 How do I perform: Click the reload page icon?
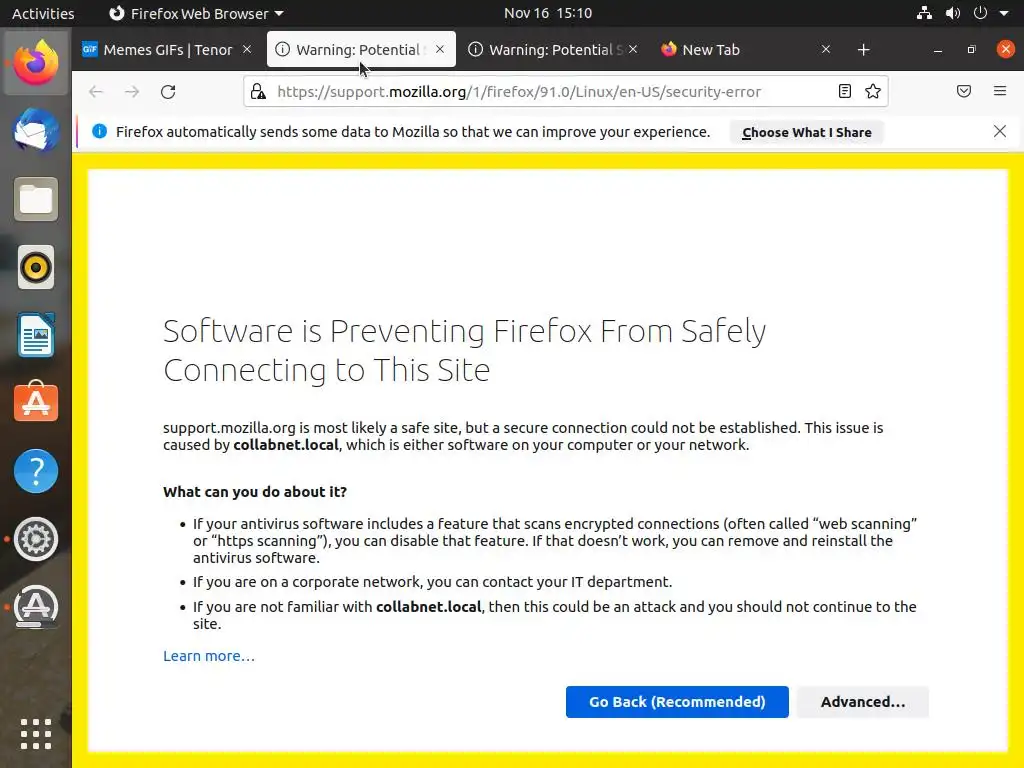[168, 92]
